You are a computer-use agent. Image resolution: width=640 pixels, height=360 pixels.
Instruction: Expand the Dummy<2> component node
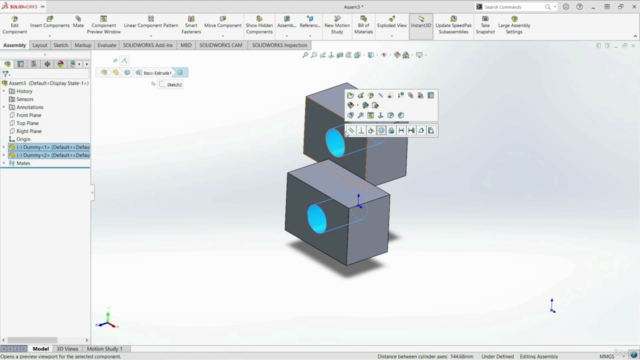coord(4,155)
